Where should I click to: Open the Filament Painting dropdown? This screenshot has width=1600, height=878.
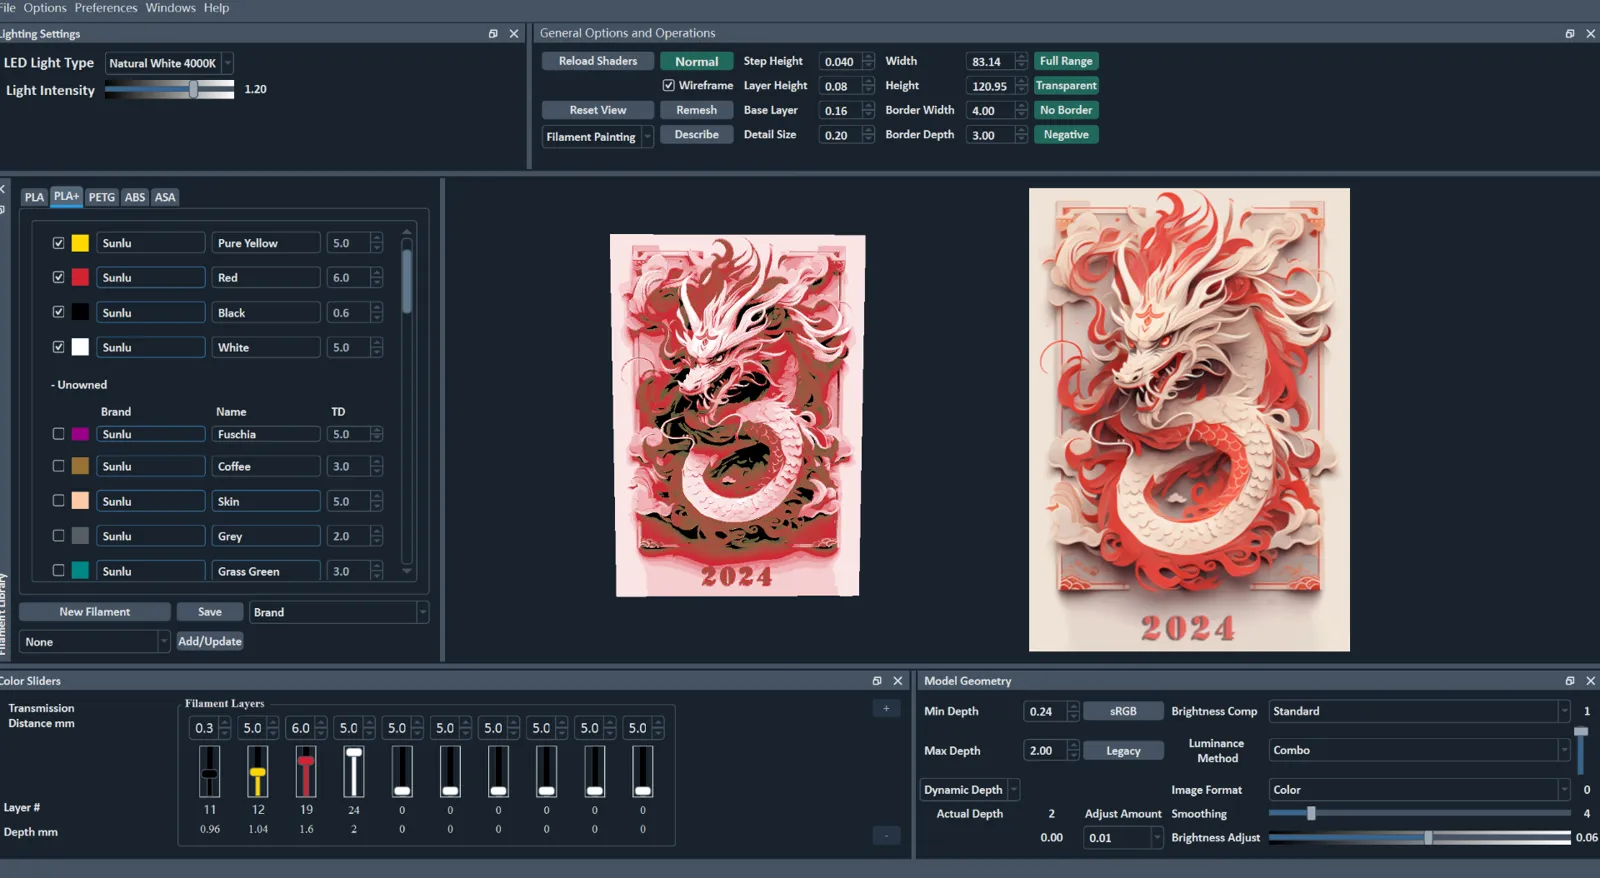point(598,136)
